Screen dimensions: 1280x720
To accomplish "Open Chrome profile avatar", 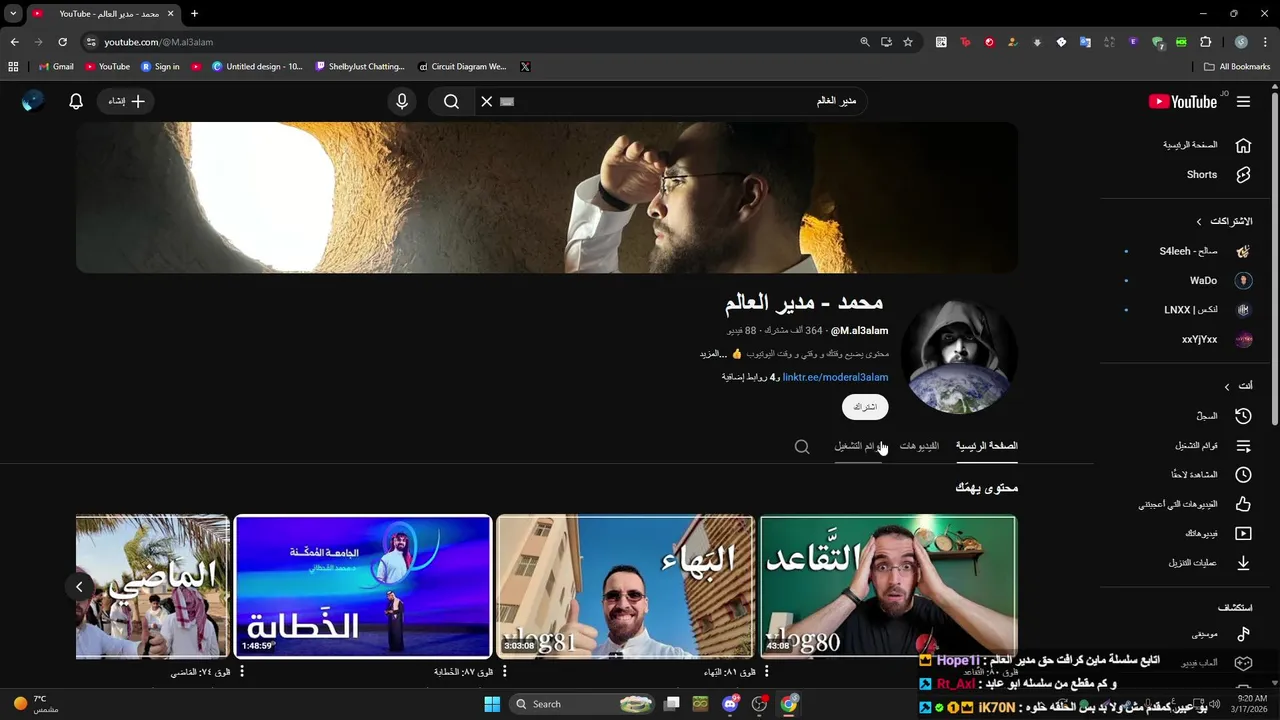I will (1241, 42).
